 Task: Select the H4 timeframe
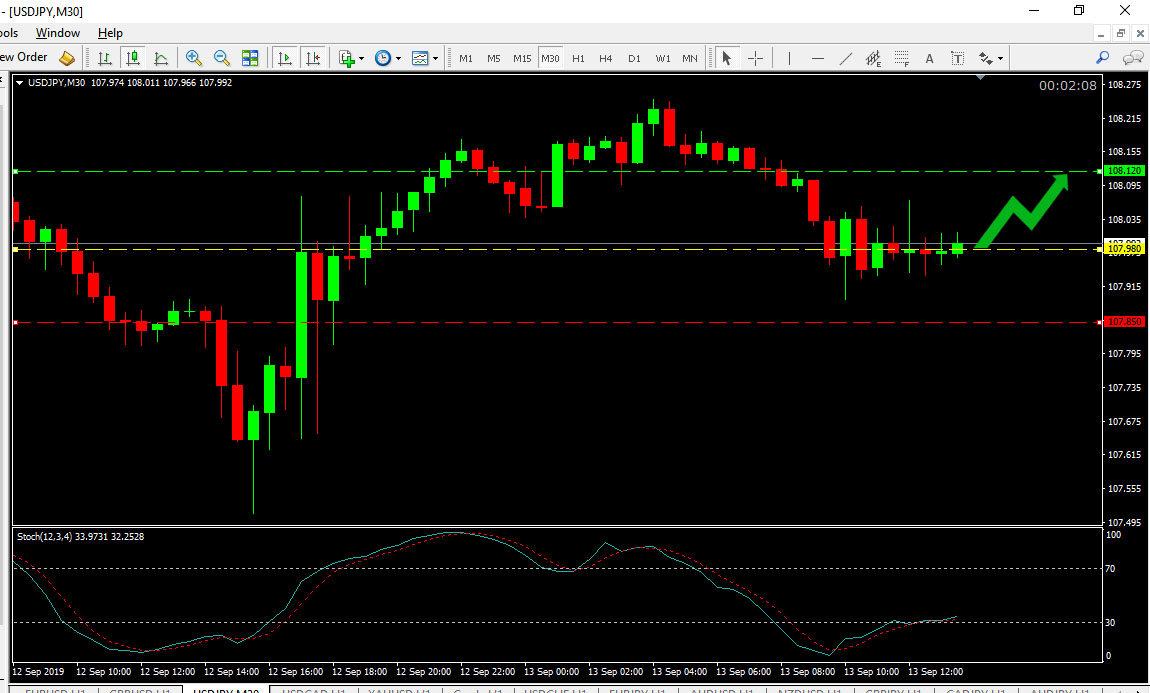tap(606, 58)
